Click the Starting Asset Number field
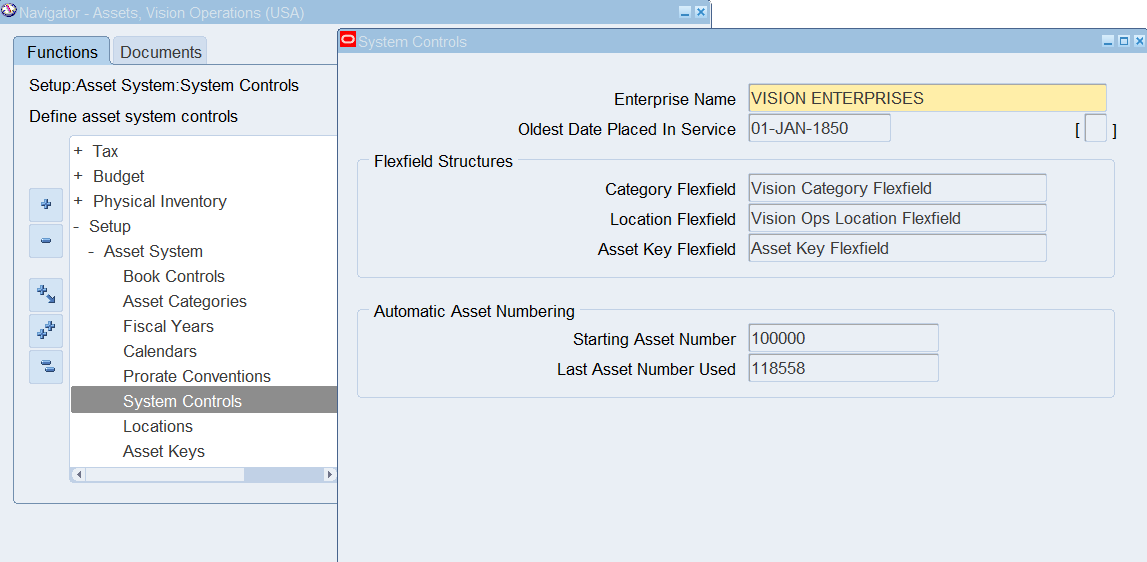Viewport: 1147px width, 562px height. pyautogui.click(x=843, y=338)
